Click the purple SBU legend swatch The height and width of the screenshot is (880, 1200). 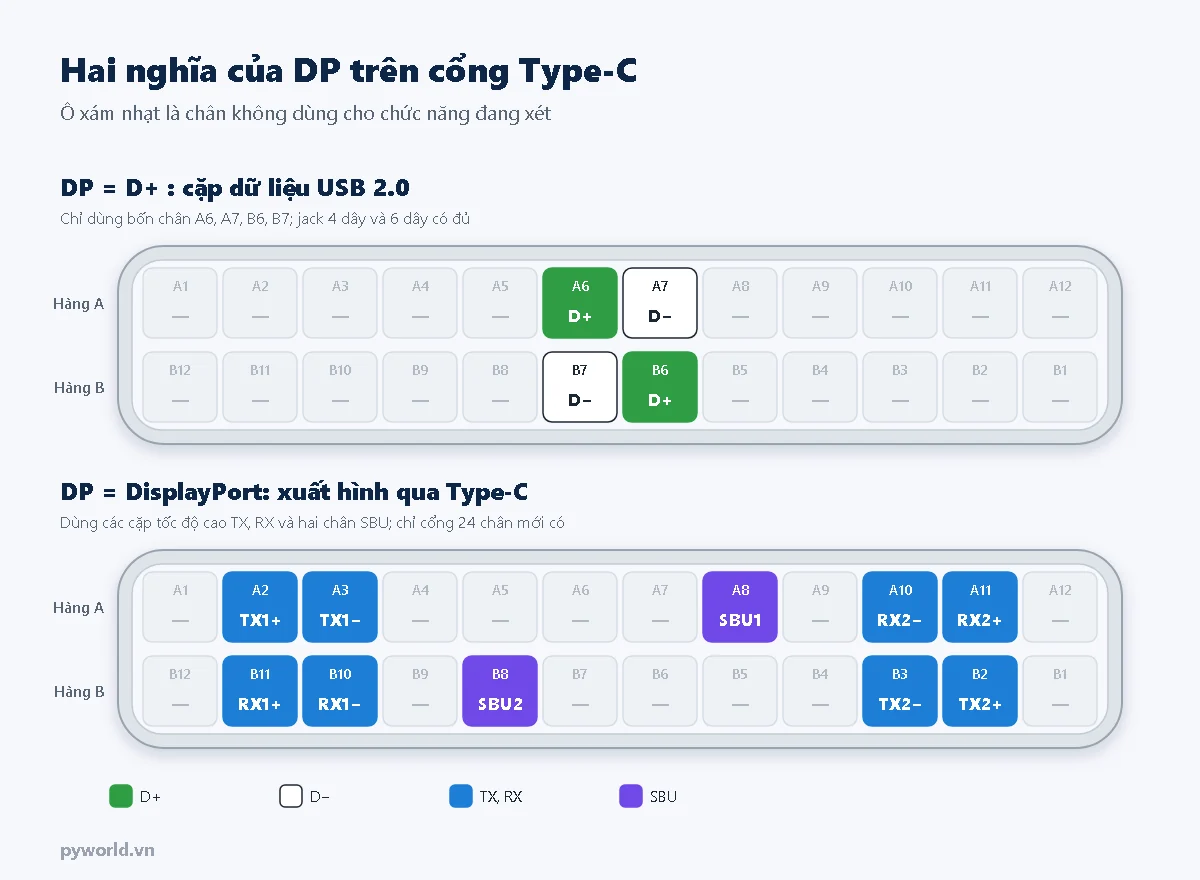click(x=631, y=796)
